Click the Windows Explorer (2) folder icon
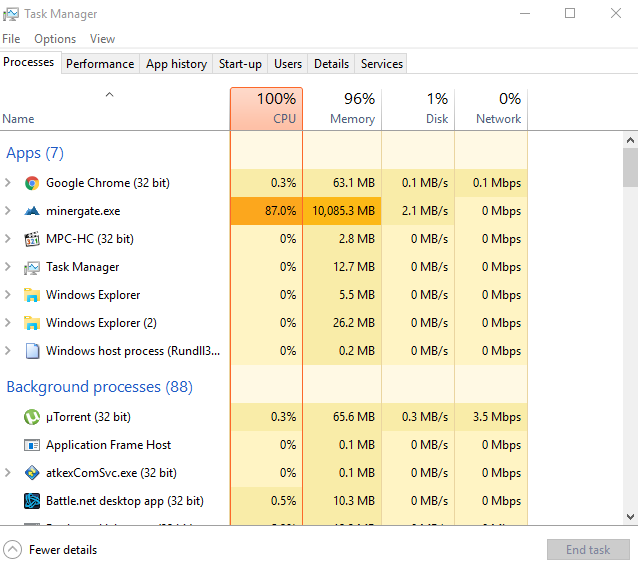 point(32,323)
